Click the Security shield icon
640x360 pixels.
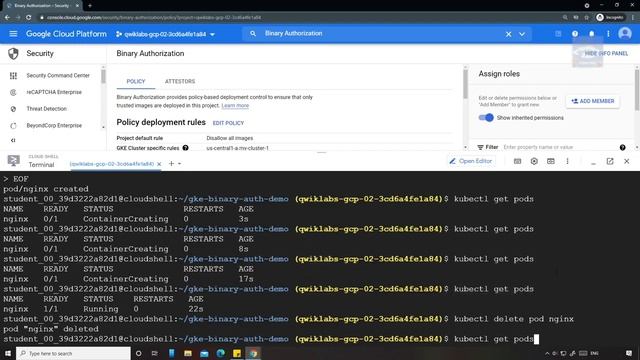point(13,53)
